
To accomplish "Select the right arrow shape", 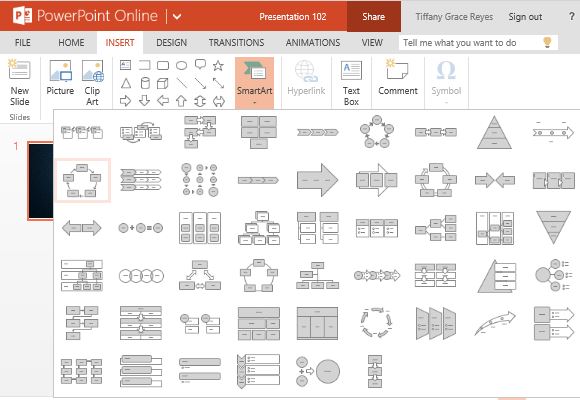I will click(x=125, y=101).
